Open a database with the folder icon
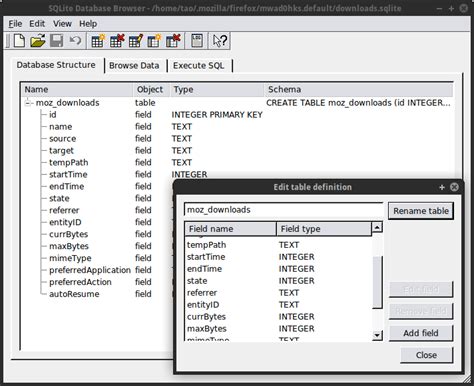 click(x=38, y=41)
